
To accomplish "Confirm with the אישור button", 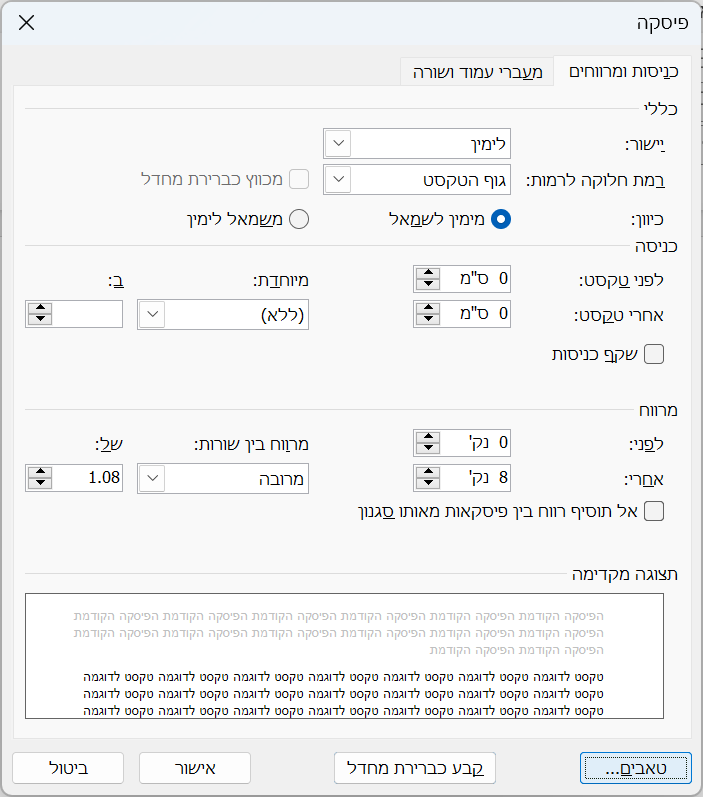I will tap(195, 768).
